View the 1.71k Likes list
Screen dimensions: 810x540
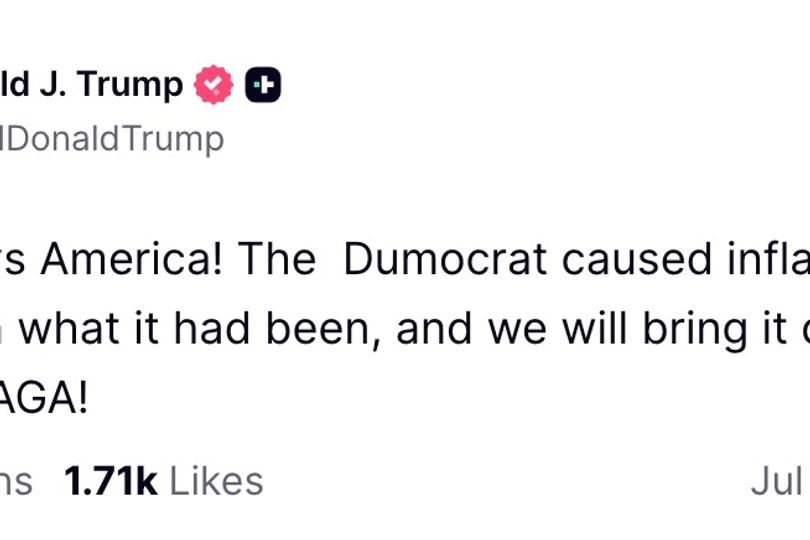pyautogui.click(x=163, y=482)
